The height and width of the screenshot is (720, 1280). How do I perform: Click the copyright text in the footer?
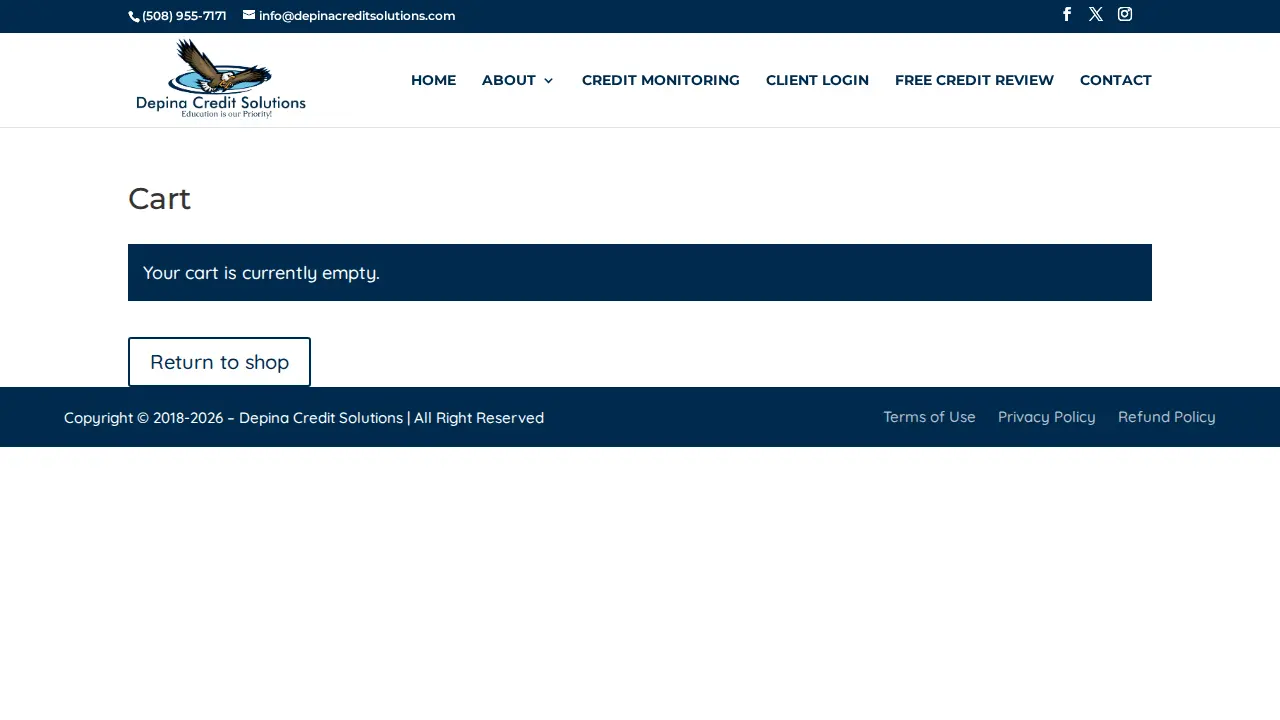pos(304,418)
